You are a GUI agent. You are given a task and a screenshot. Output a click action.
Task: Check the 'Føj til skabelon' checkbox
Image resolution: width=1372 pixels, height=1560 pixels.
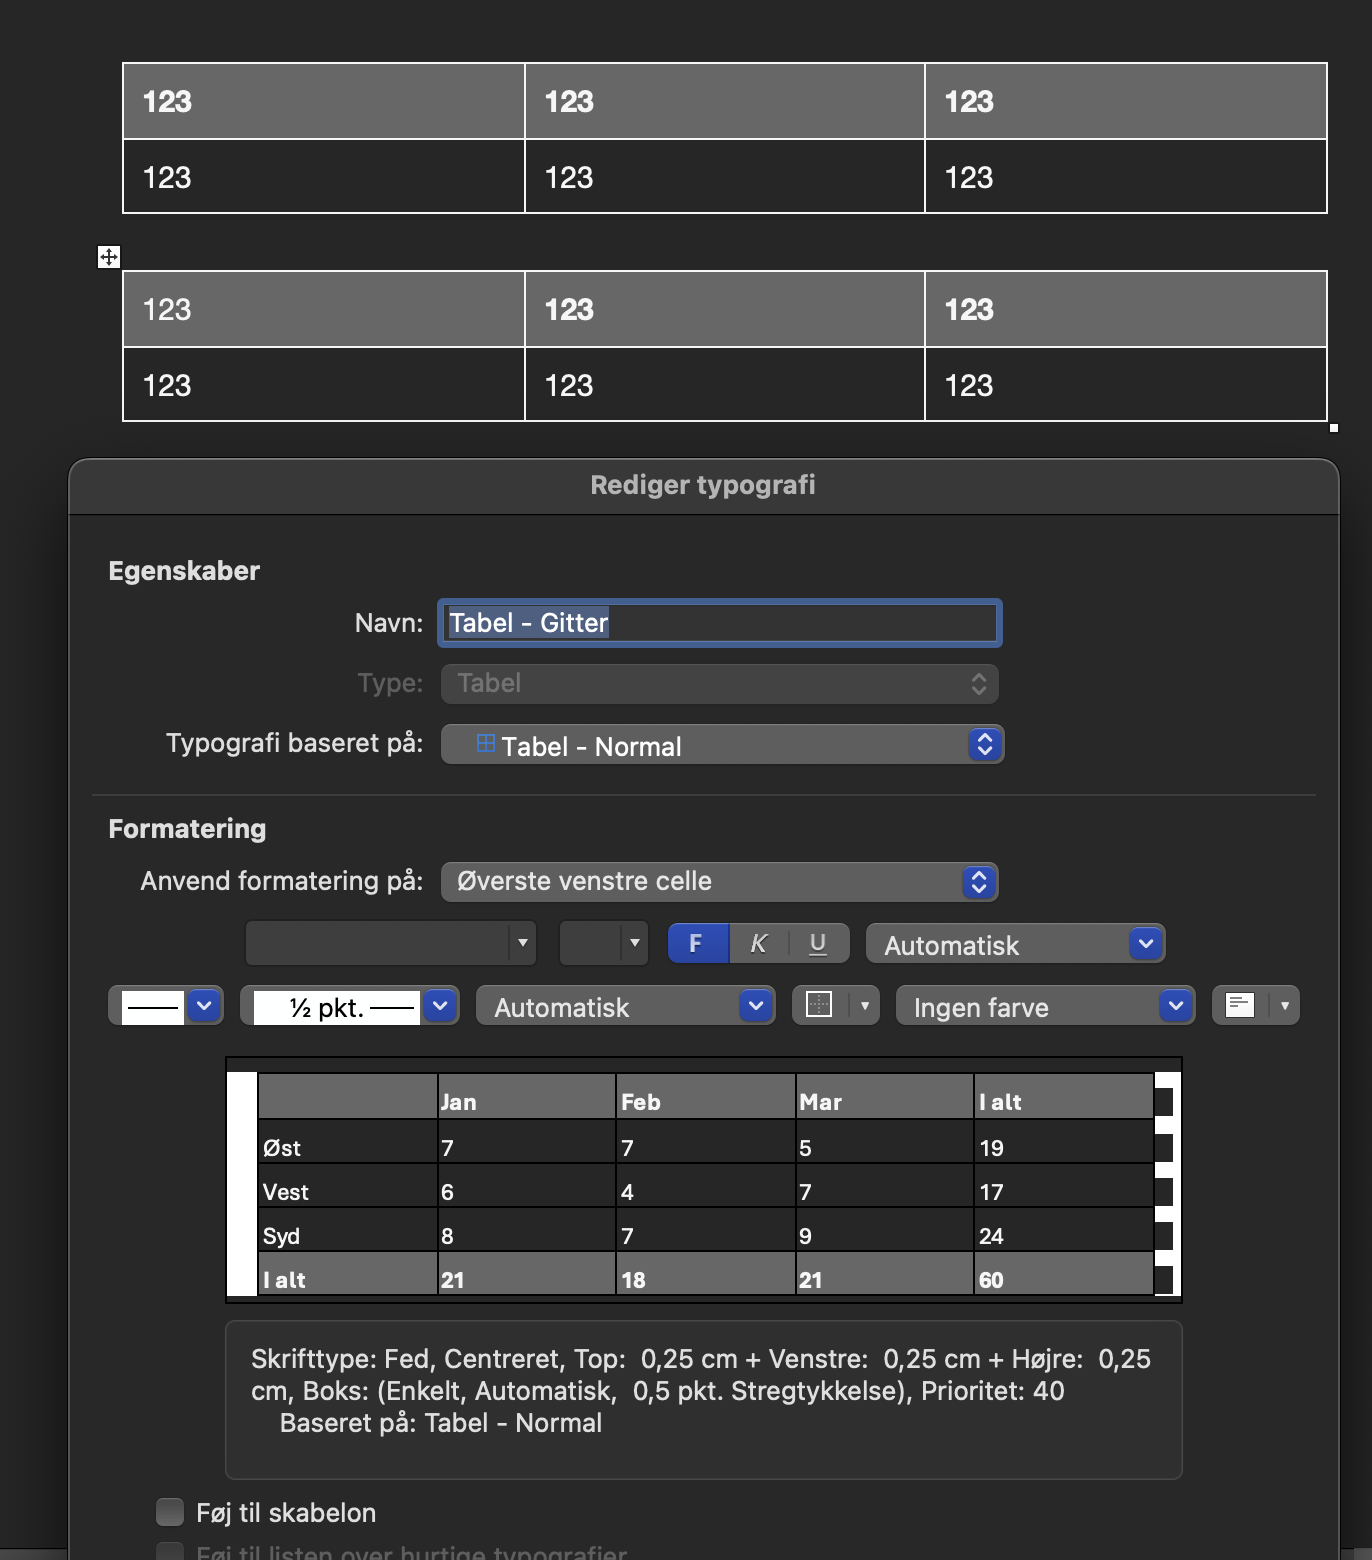[x=170, y=1512]
